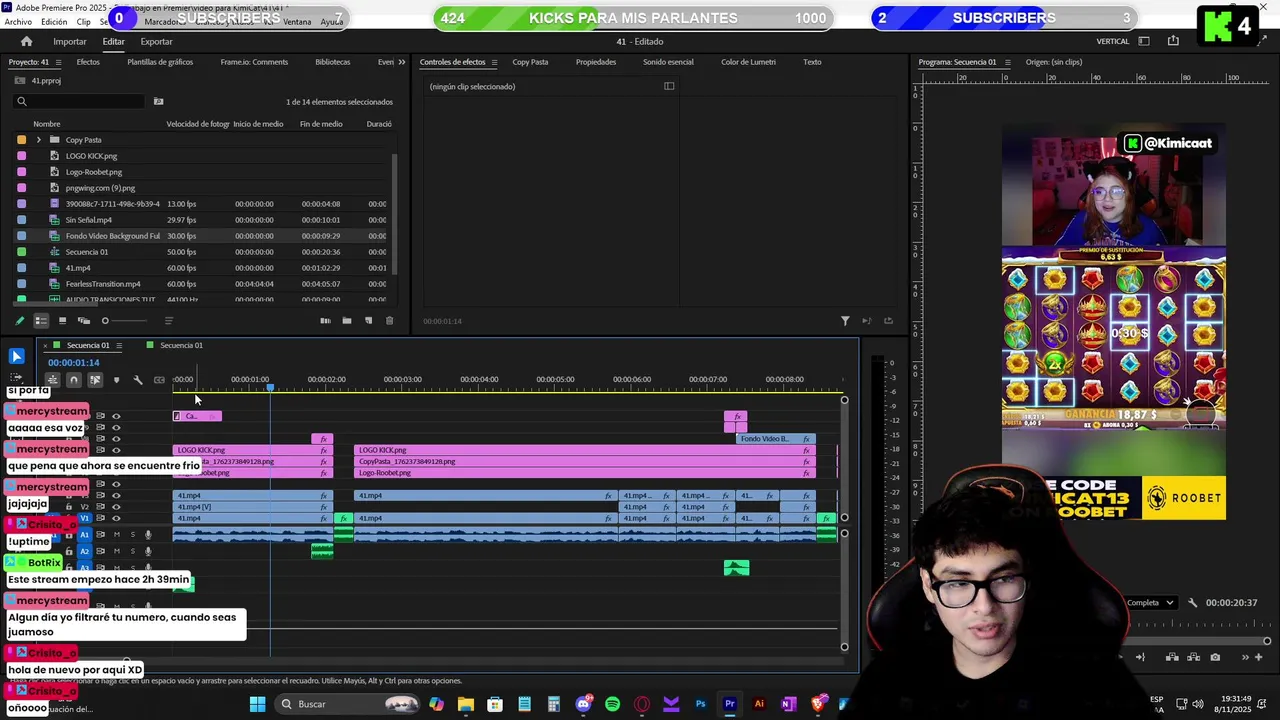1280x720 pixels.
Task: Open the Bibliotecas tab
Action: coord(332,62)
